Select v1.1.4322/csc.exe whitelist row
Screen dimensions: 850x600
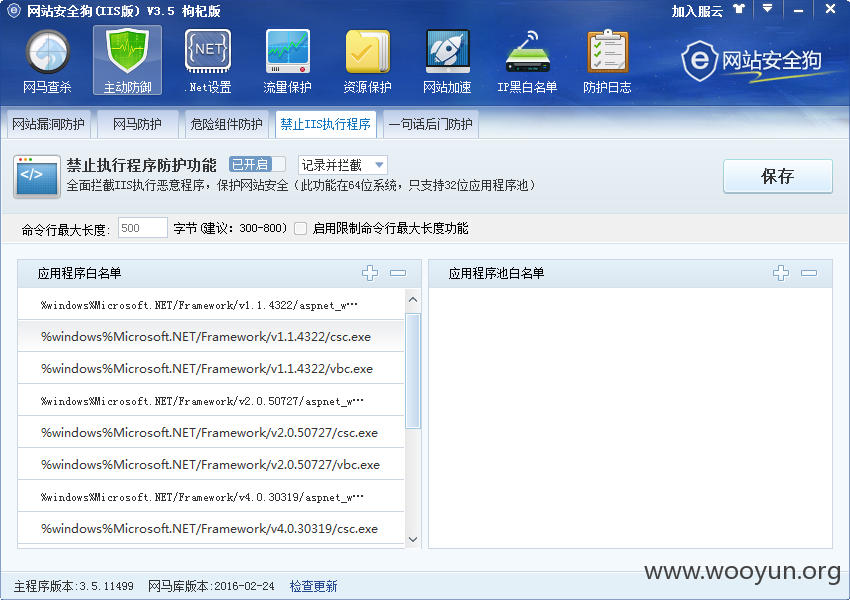(211, 337)
